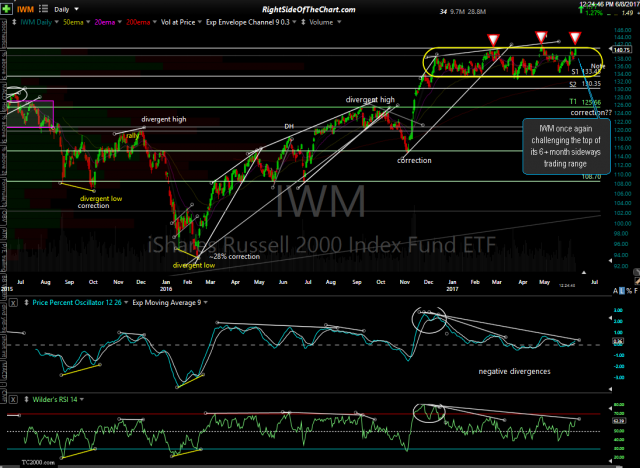
Task: Click the 0.36 PPO value tag
Action: click(x=618, y=342)
